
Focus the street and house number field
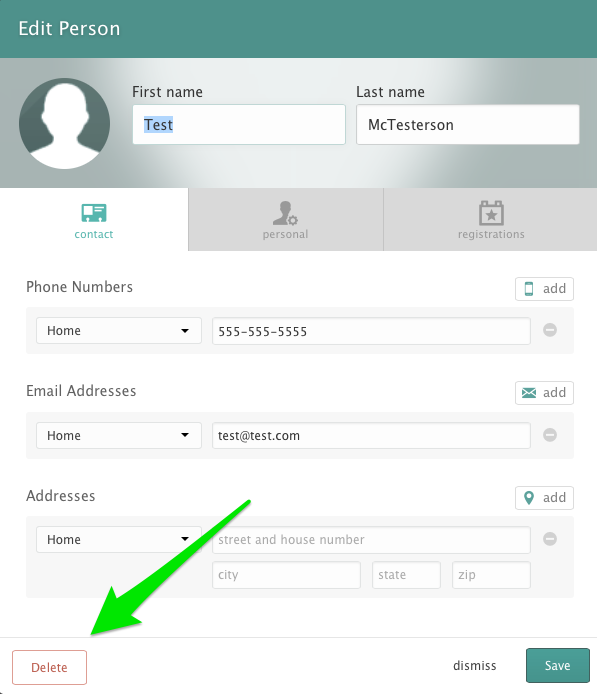[371, 540]
